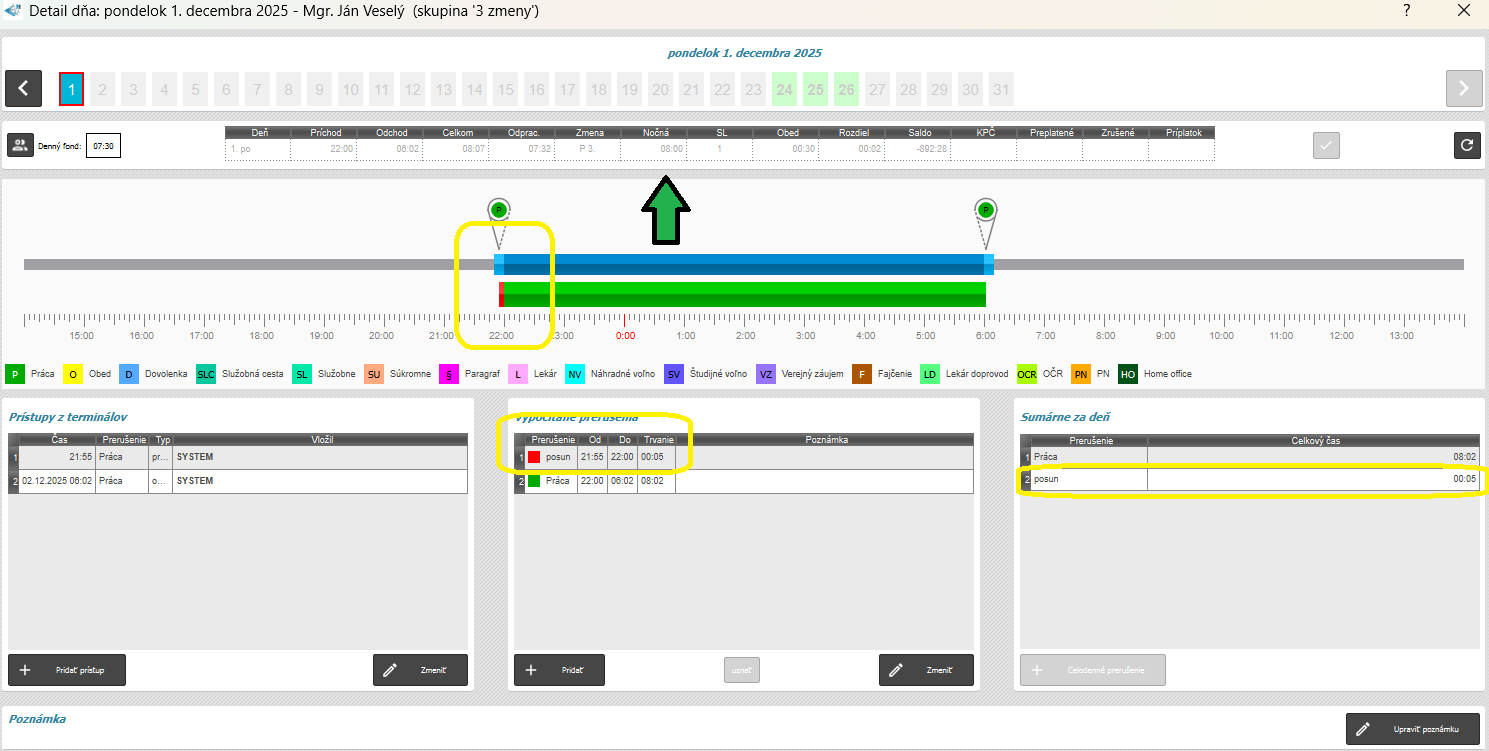Click the Denný fond 07:30 field
The width and height of the screenshot is (1489, 751).
[102, 146]
